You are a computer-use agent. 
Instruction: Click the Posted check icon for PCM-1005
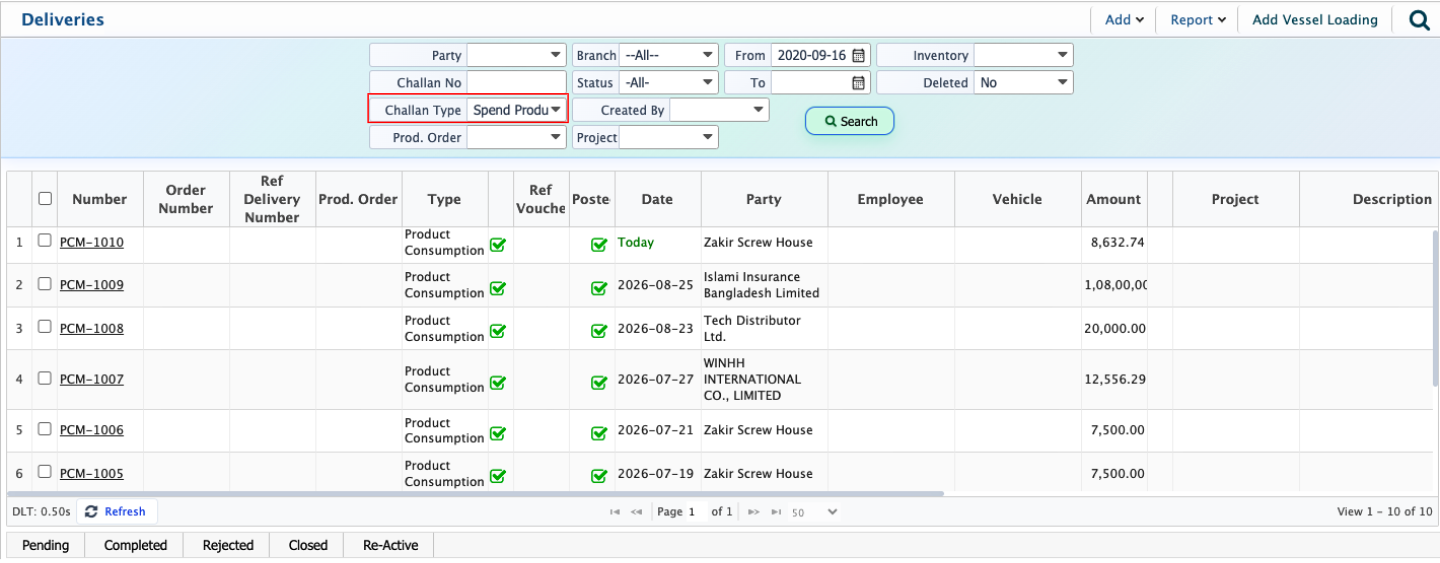(599, 476)
